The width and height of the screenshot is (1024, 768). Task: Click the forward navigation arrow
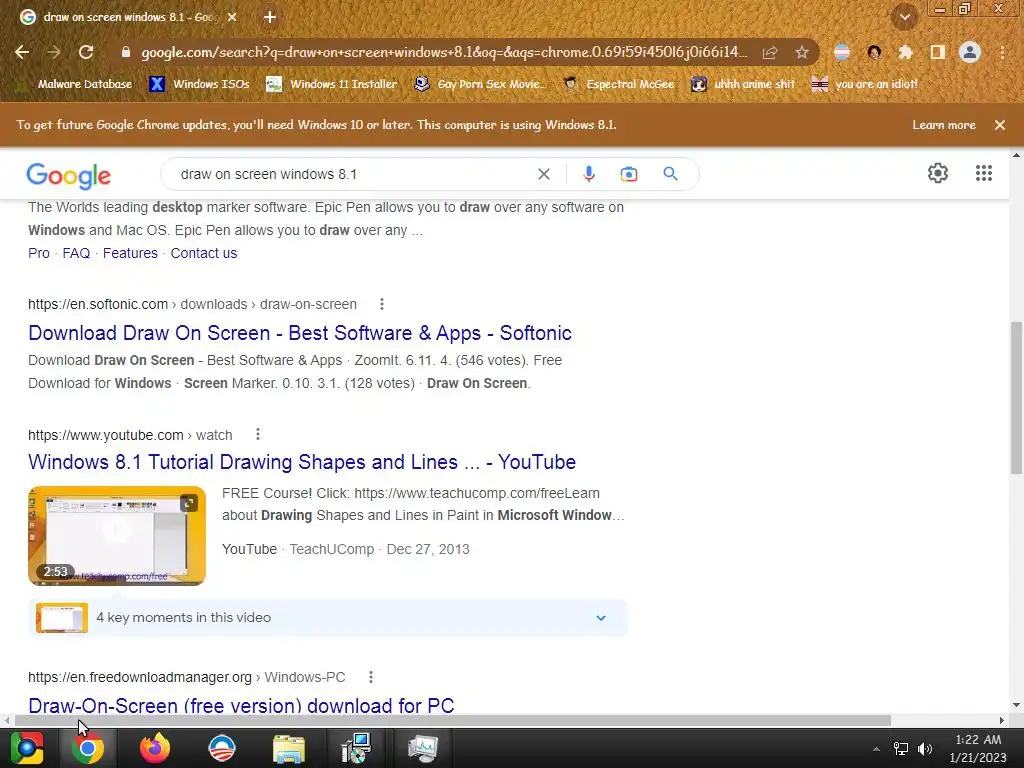click(x=54, y=52)
